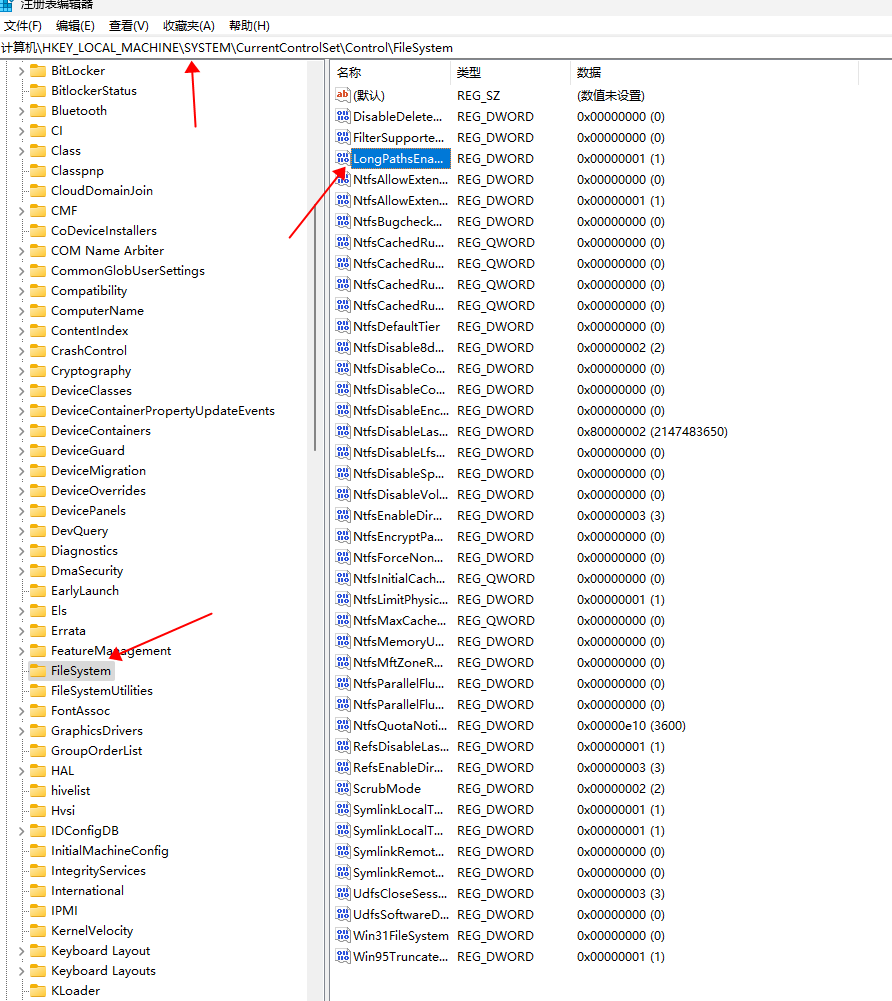The height and width of the screenshot is (1001, 892).
Task: Click the Win31FileSystem value icon
Action: point(343,935)
